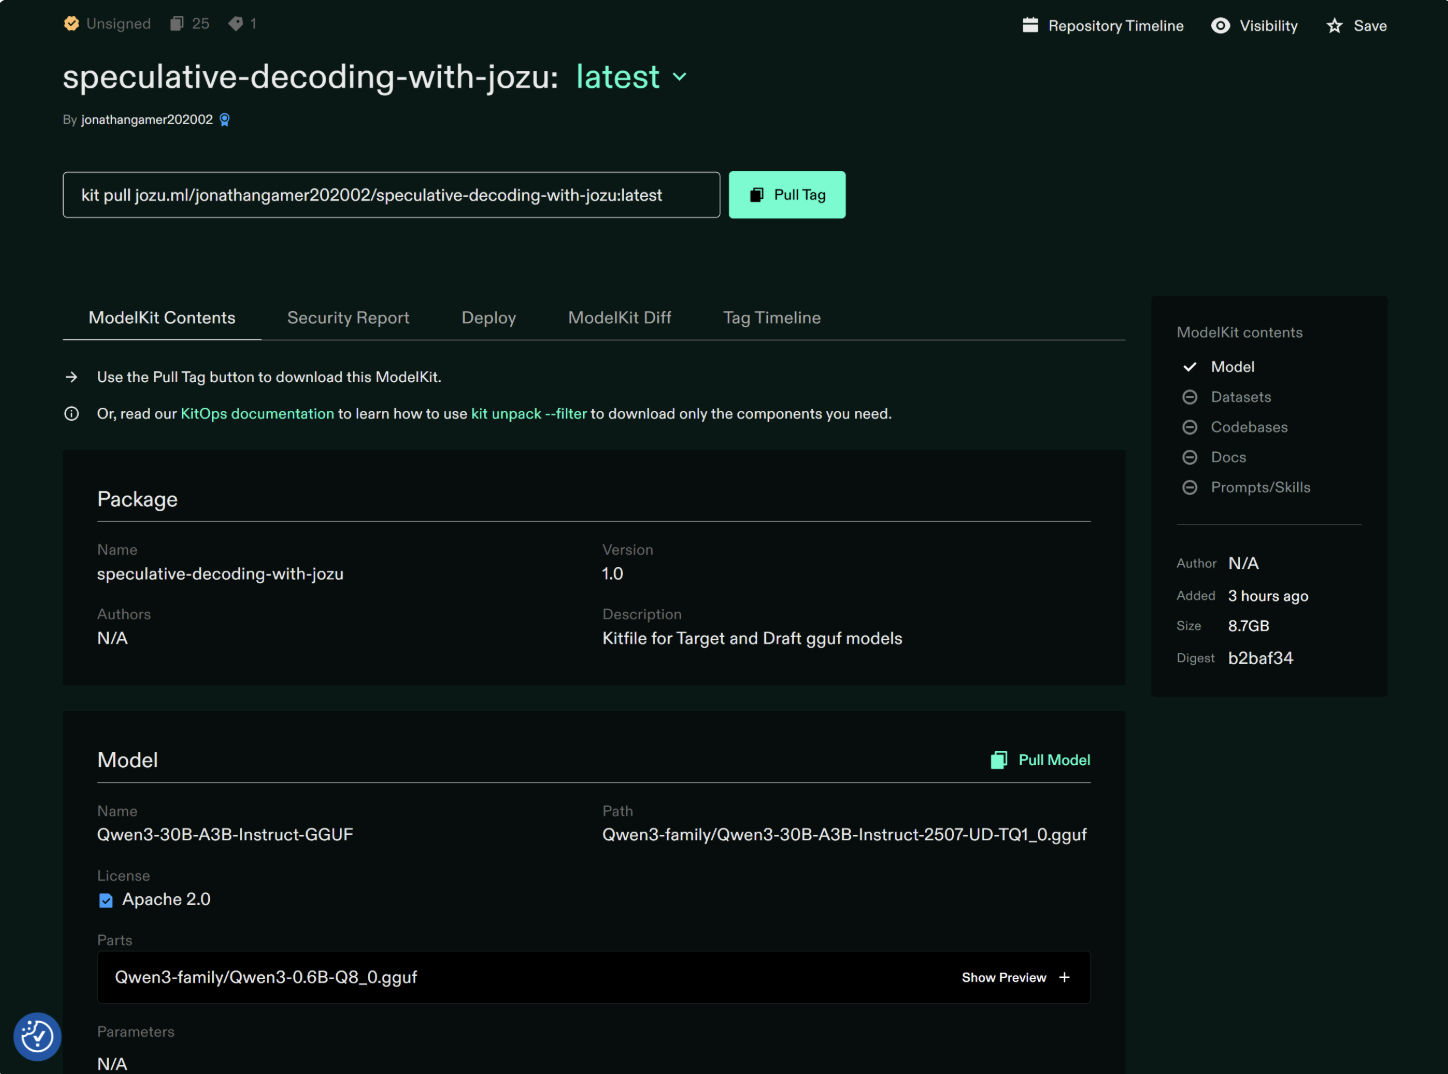Click the copies count icon showing 25
This screenshot has height=1074, width=1448.
177,24
